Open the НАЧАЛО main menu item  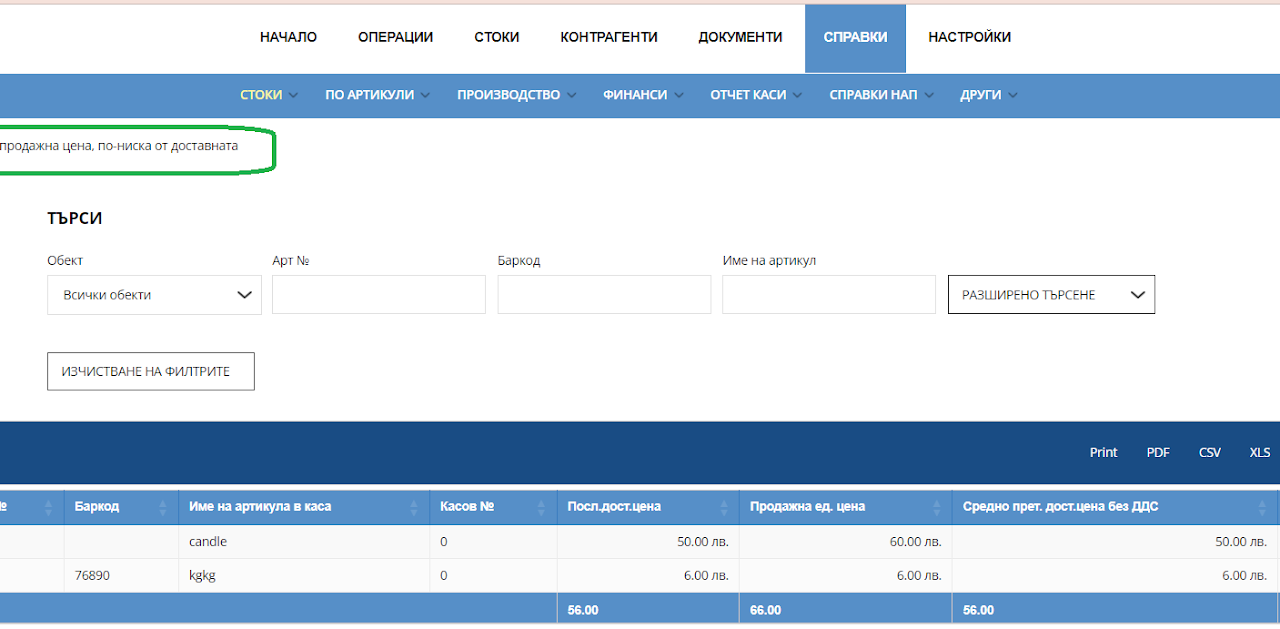[x=288, y=37]
